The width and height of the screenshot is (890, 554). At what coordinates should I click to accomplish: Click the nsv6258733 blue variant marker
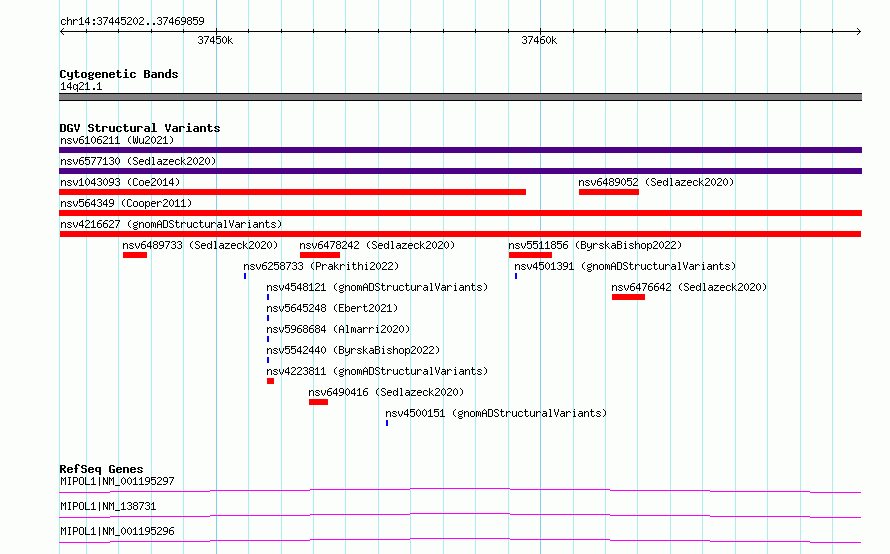pyautogui.click(x=245, y=276)
